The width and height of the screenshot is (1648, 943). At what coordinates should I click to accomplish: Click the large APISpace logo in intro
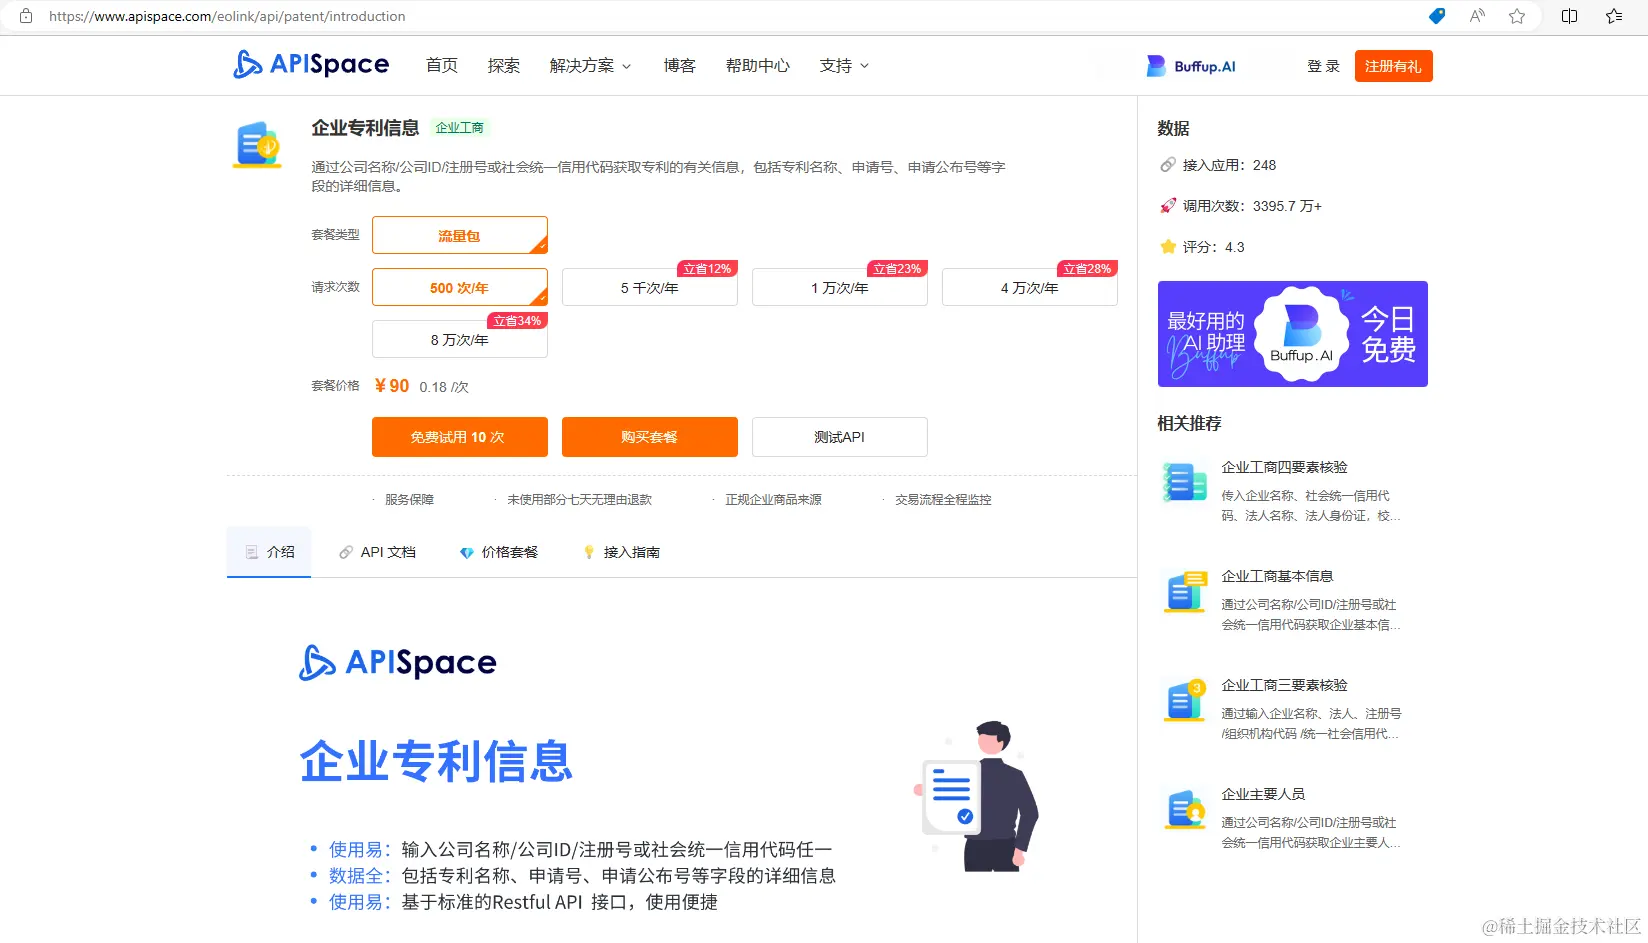coord(398,662)
